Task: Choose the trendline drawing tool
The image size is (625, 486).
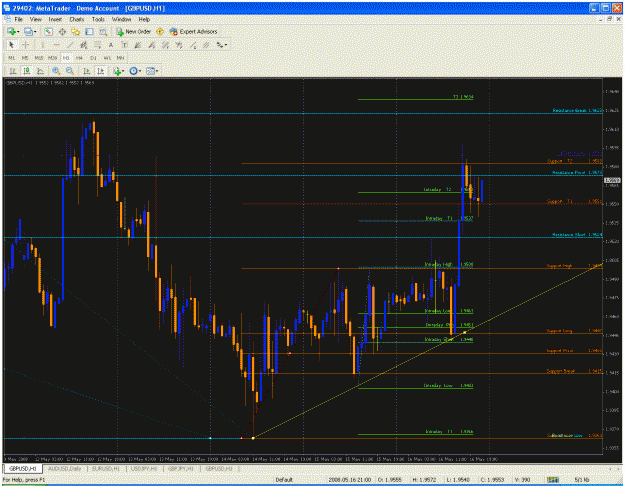Action: click(x=70, y=45)
